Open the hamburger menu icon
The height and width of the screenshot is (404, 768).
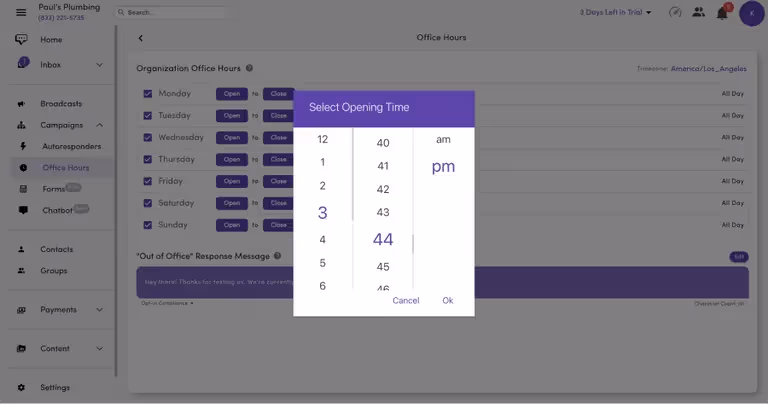point(21,12)
